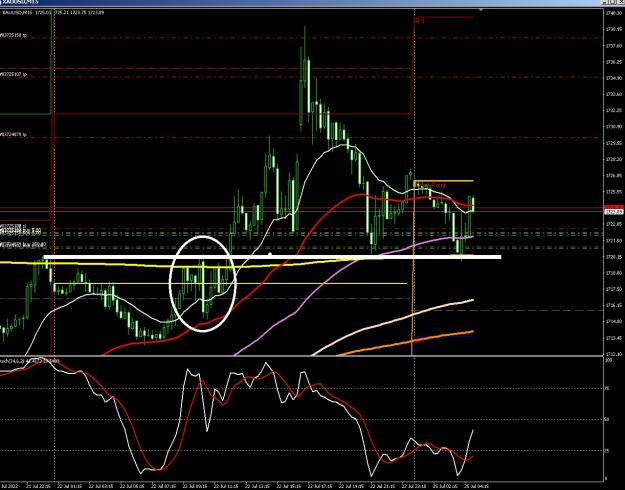This screenshot has width=625, height=490.
Task: Minimize the XAUUSD,M15 chart window
Action: (x=605, y=2)
